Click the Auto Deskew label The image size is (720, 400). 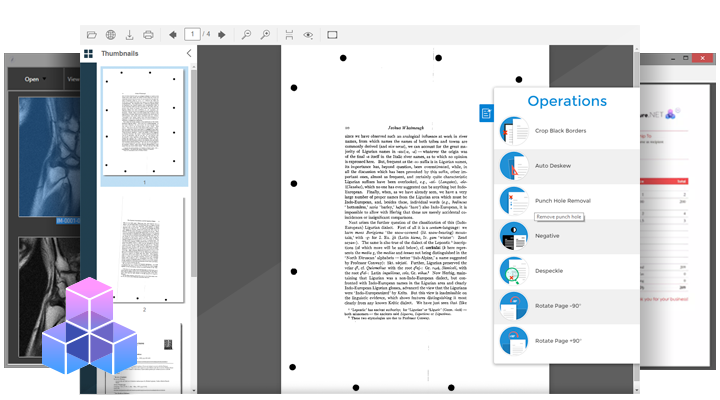pyautogui.click(x=553, y=166)
